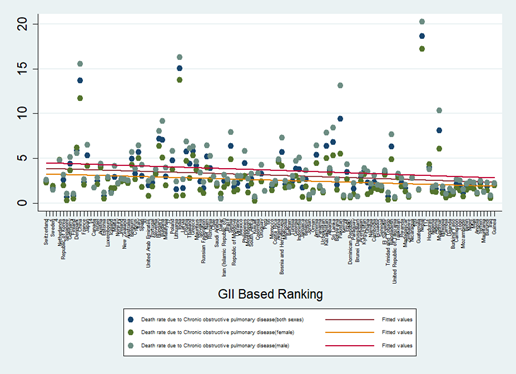The width and height of the screenshot is (516, 374).
Task: Click the 'United Arab Emirates' x-axis label
Action: [x=148, y=243]
